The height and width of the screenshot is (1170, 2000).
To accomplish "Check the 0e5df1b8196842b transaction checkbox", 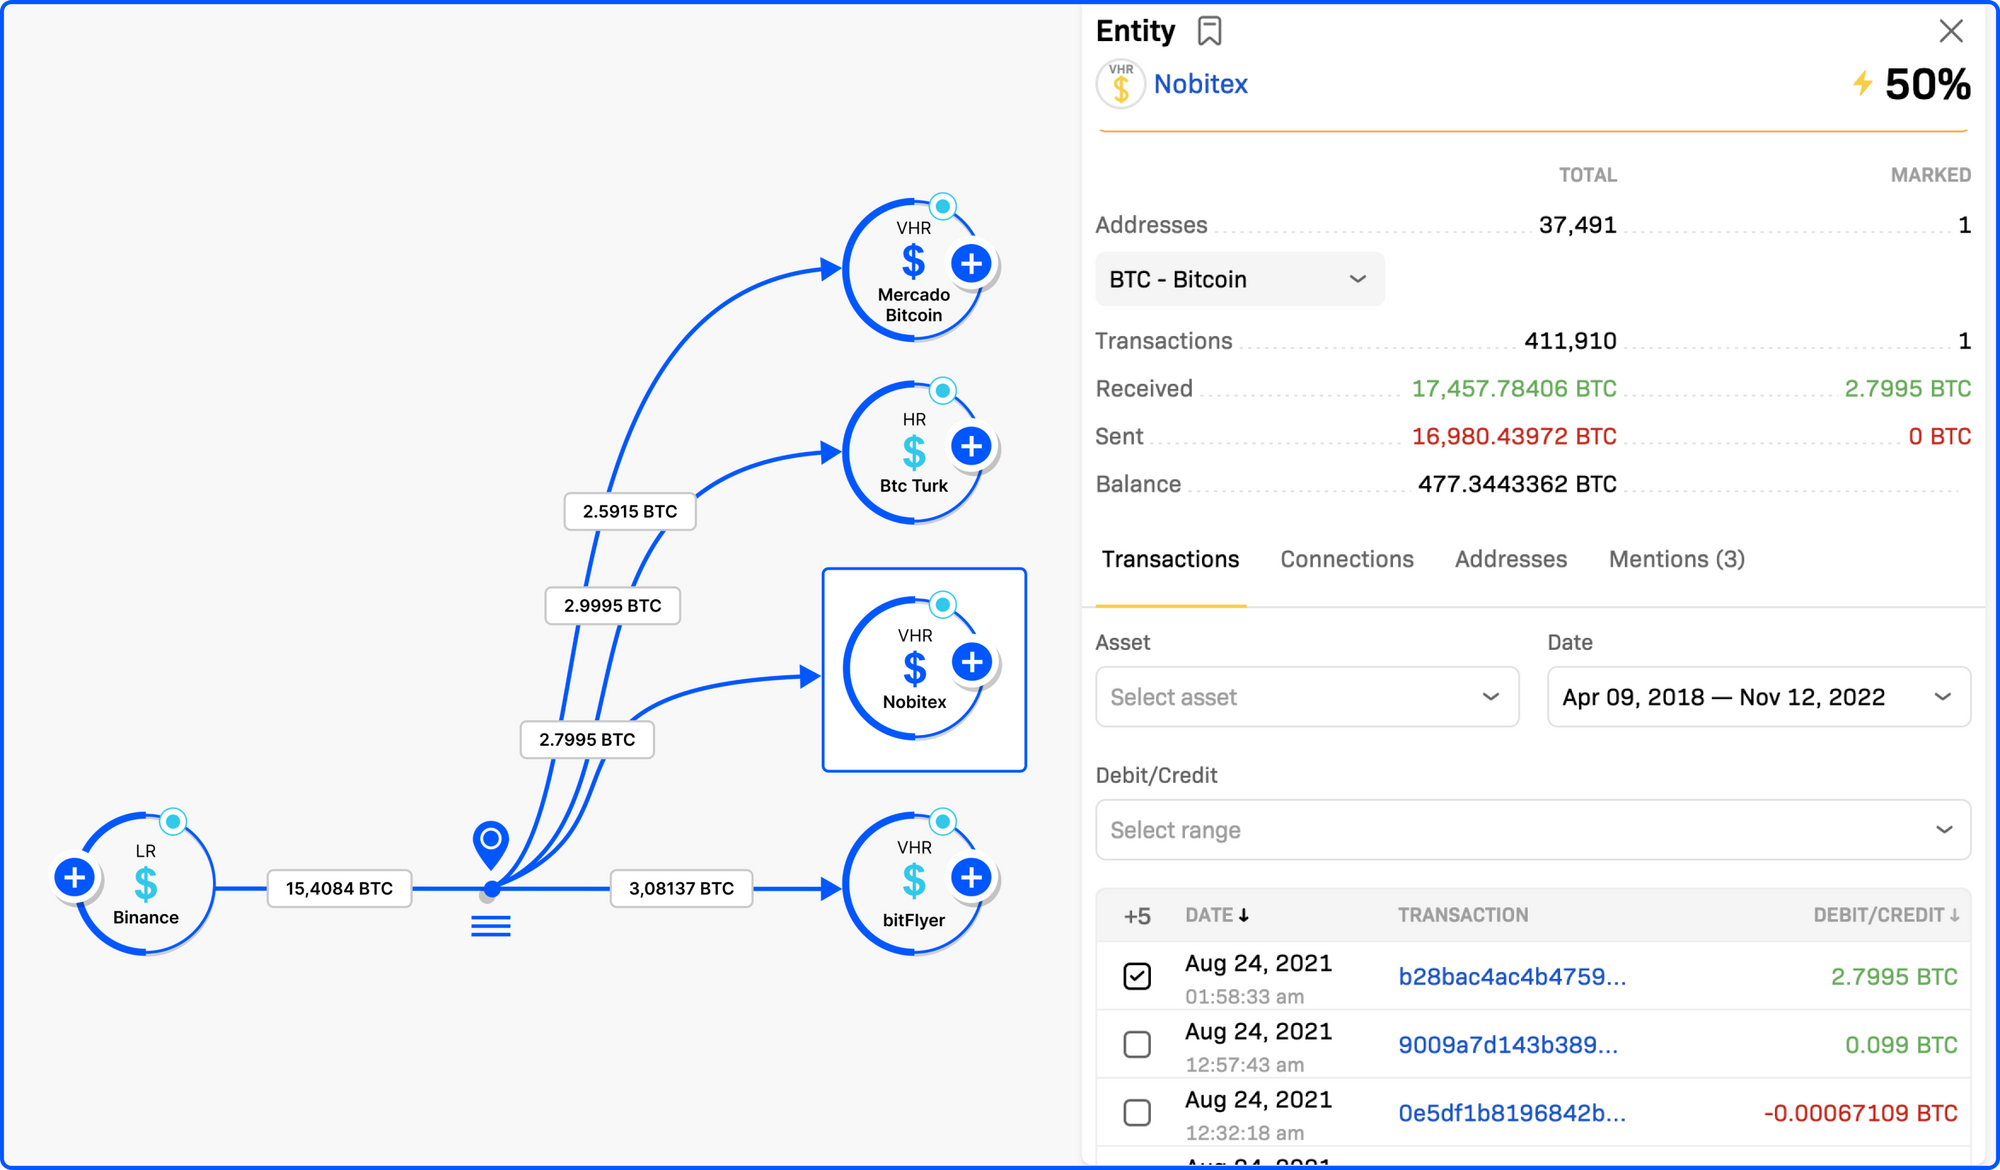I will pyautogui.click(x=1137, y=1112).
